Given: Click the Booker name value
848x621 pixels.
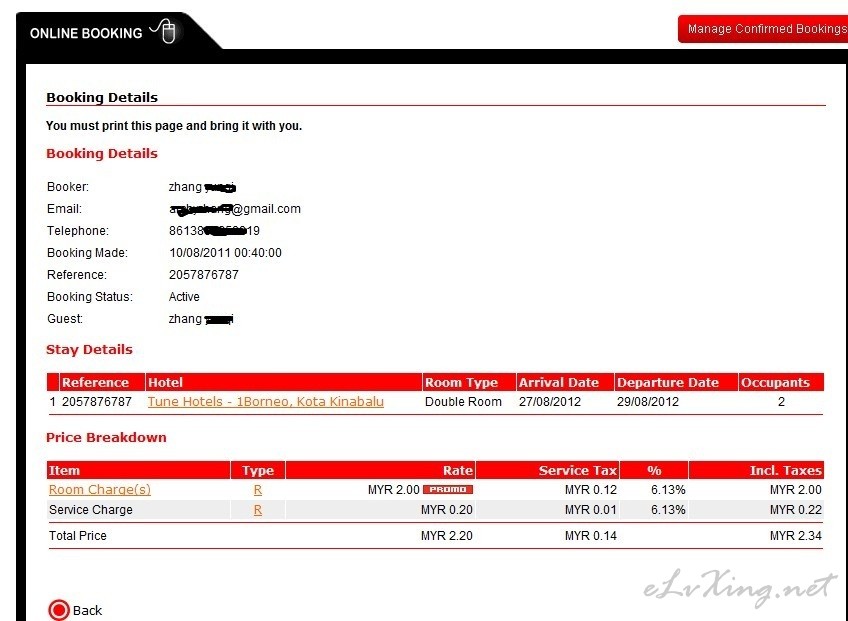Looking at the screenshot, I should 202,187.
